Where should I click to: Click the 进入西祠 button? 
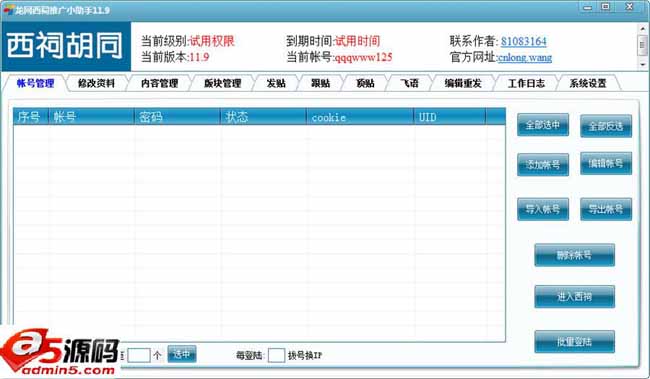click(x=574, y=296)
